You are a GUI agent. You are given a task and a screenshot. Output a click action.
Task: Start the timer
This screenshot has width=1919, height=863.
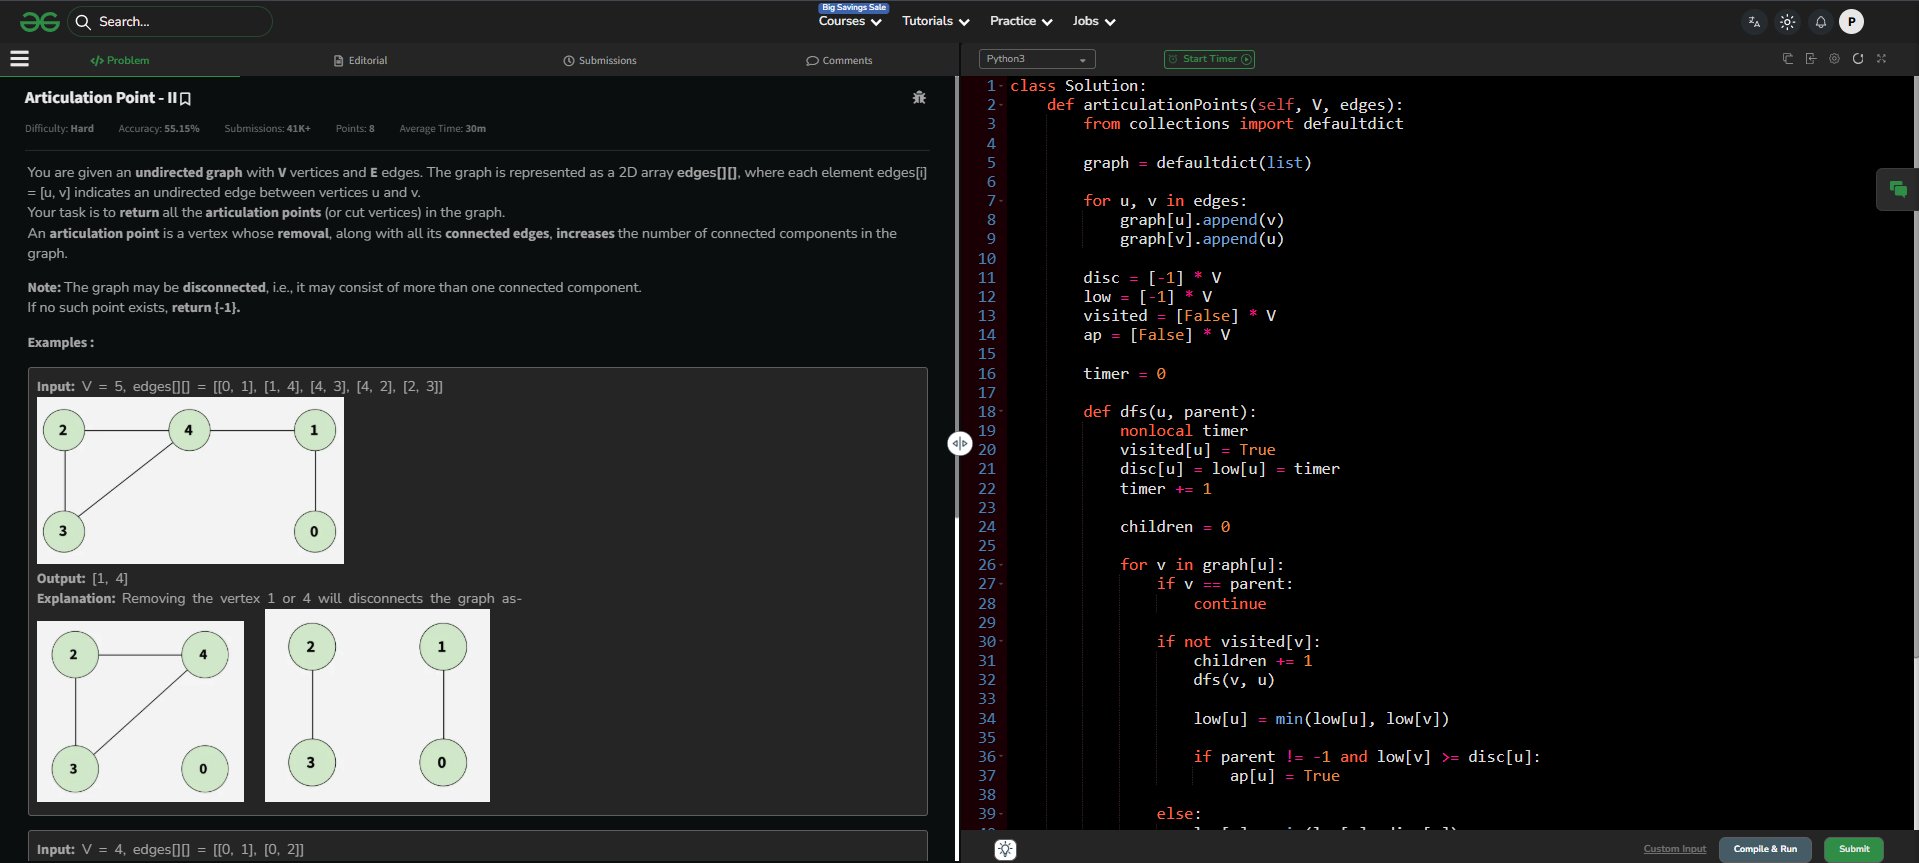[1209, 59]
